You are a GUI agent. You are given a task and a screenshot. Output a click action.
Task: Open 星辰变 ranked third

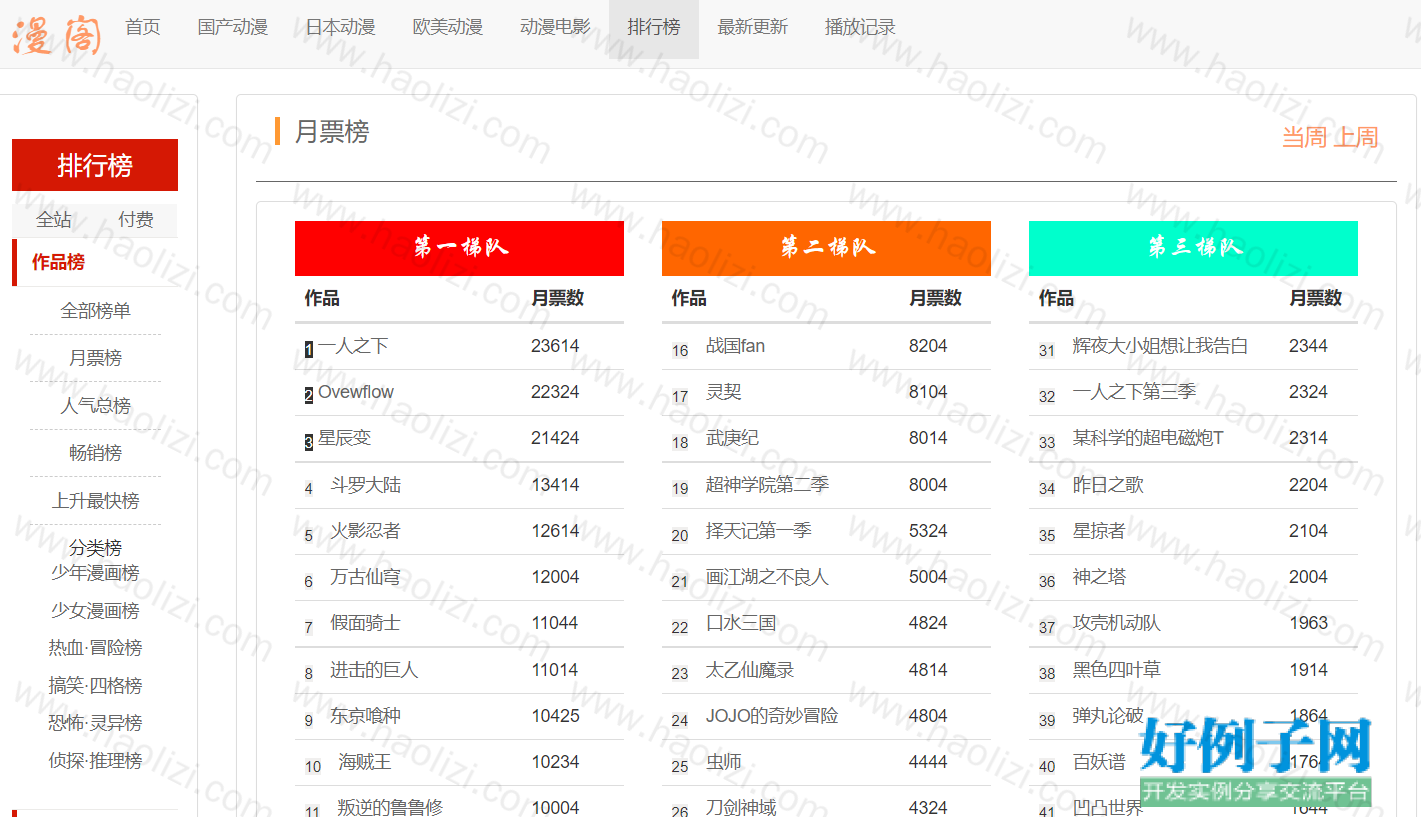pyautogui.click(x=345, y=438)
